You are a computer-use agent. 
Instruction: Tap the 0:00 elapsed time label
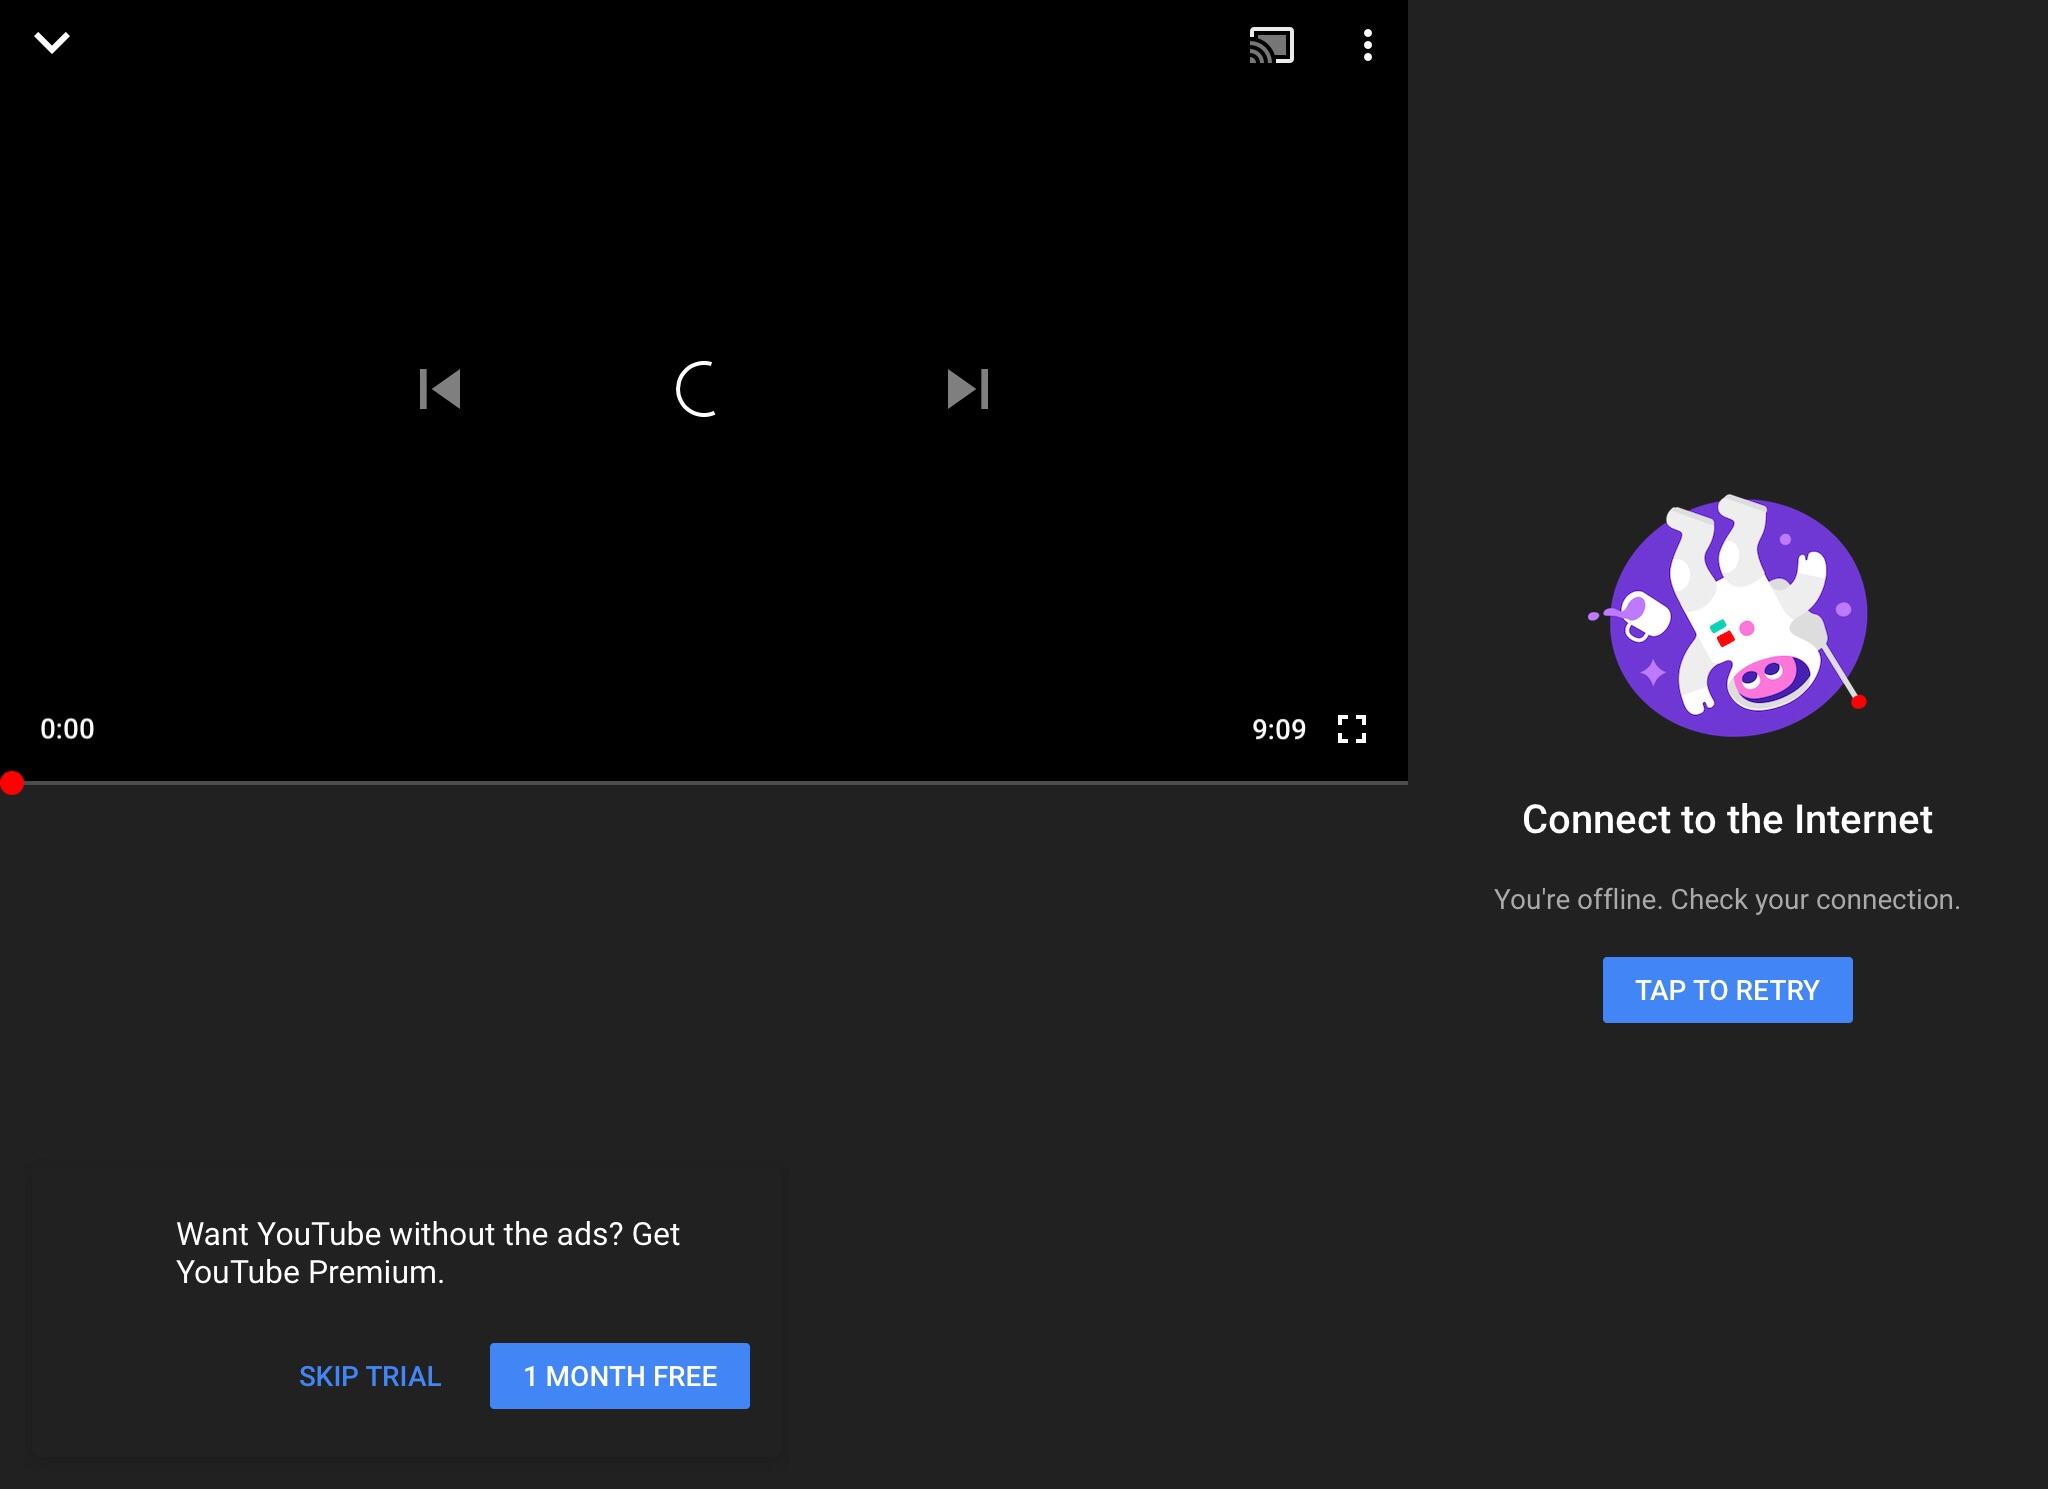67,729
